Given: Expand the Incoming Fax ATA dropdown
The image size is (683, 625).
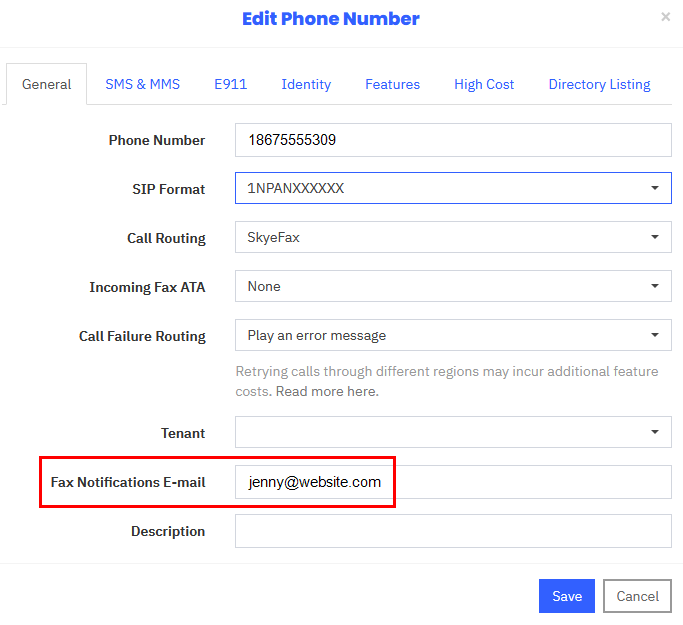Looking at the screenshot, I should click(x=453, y=286).
